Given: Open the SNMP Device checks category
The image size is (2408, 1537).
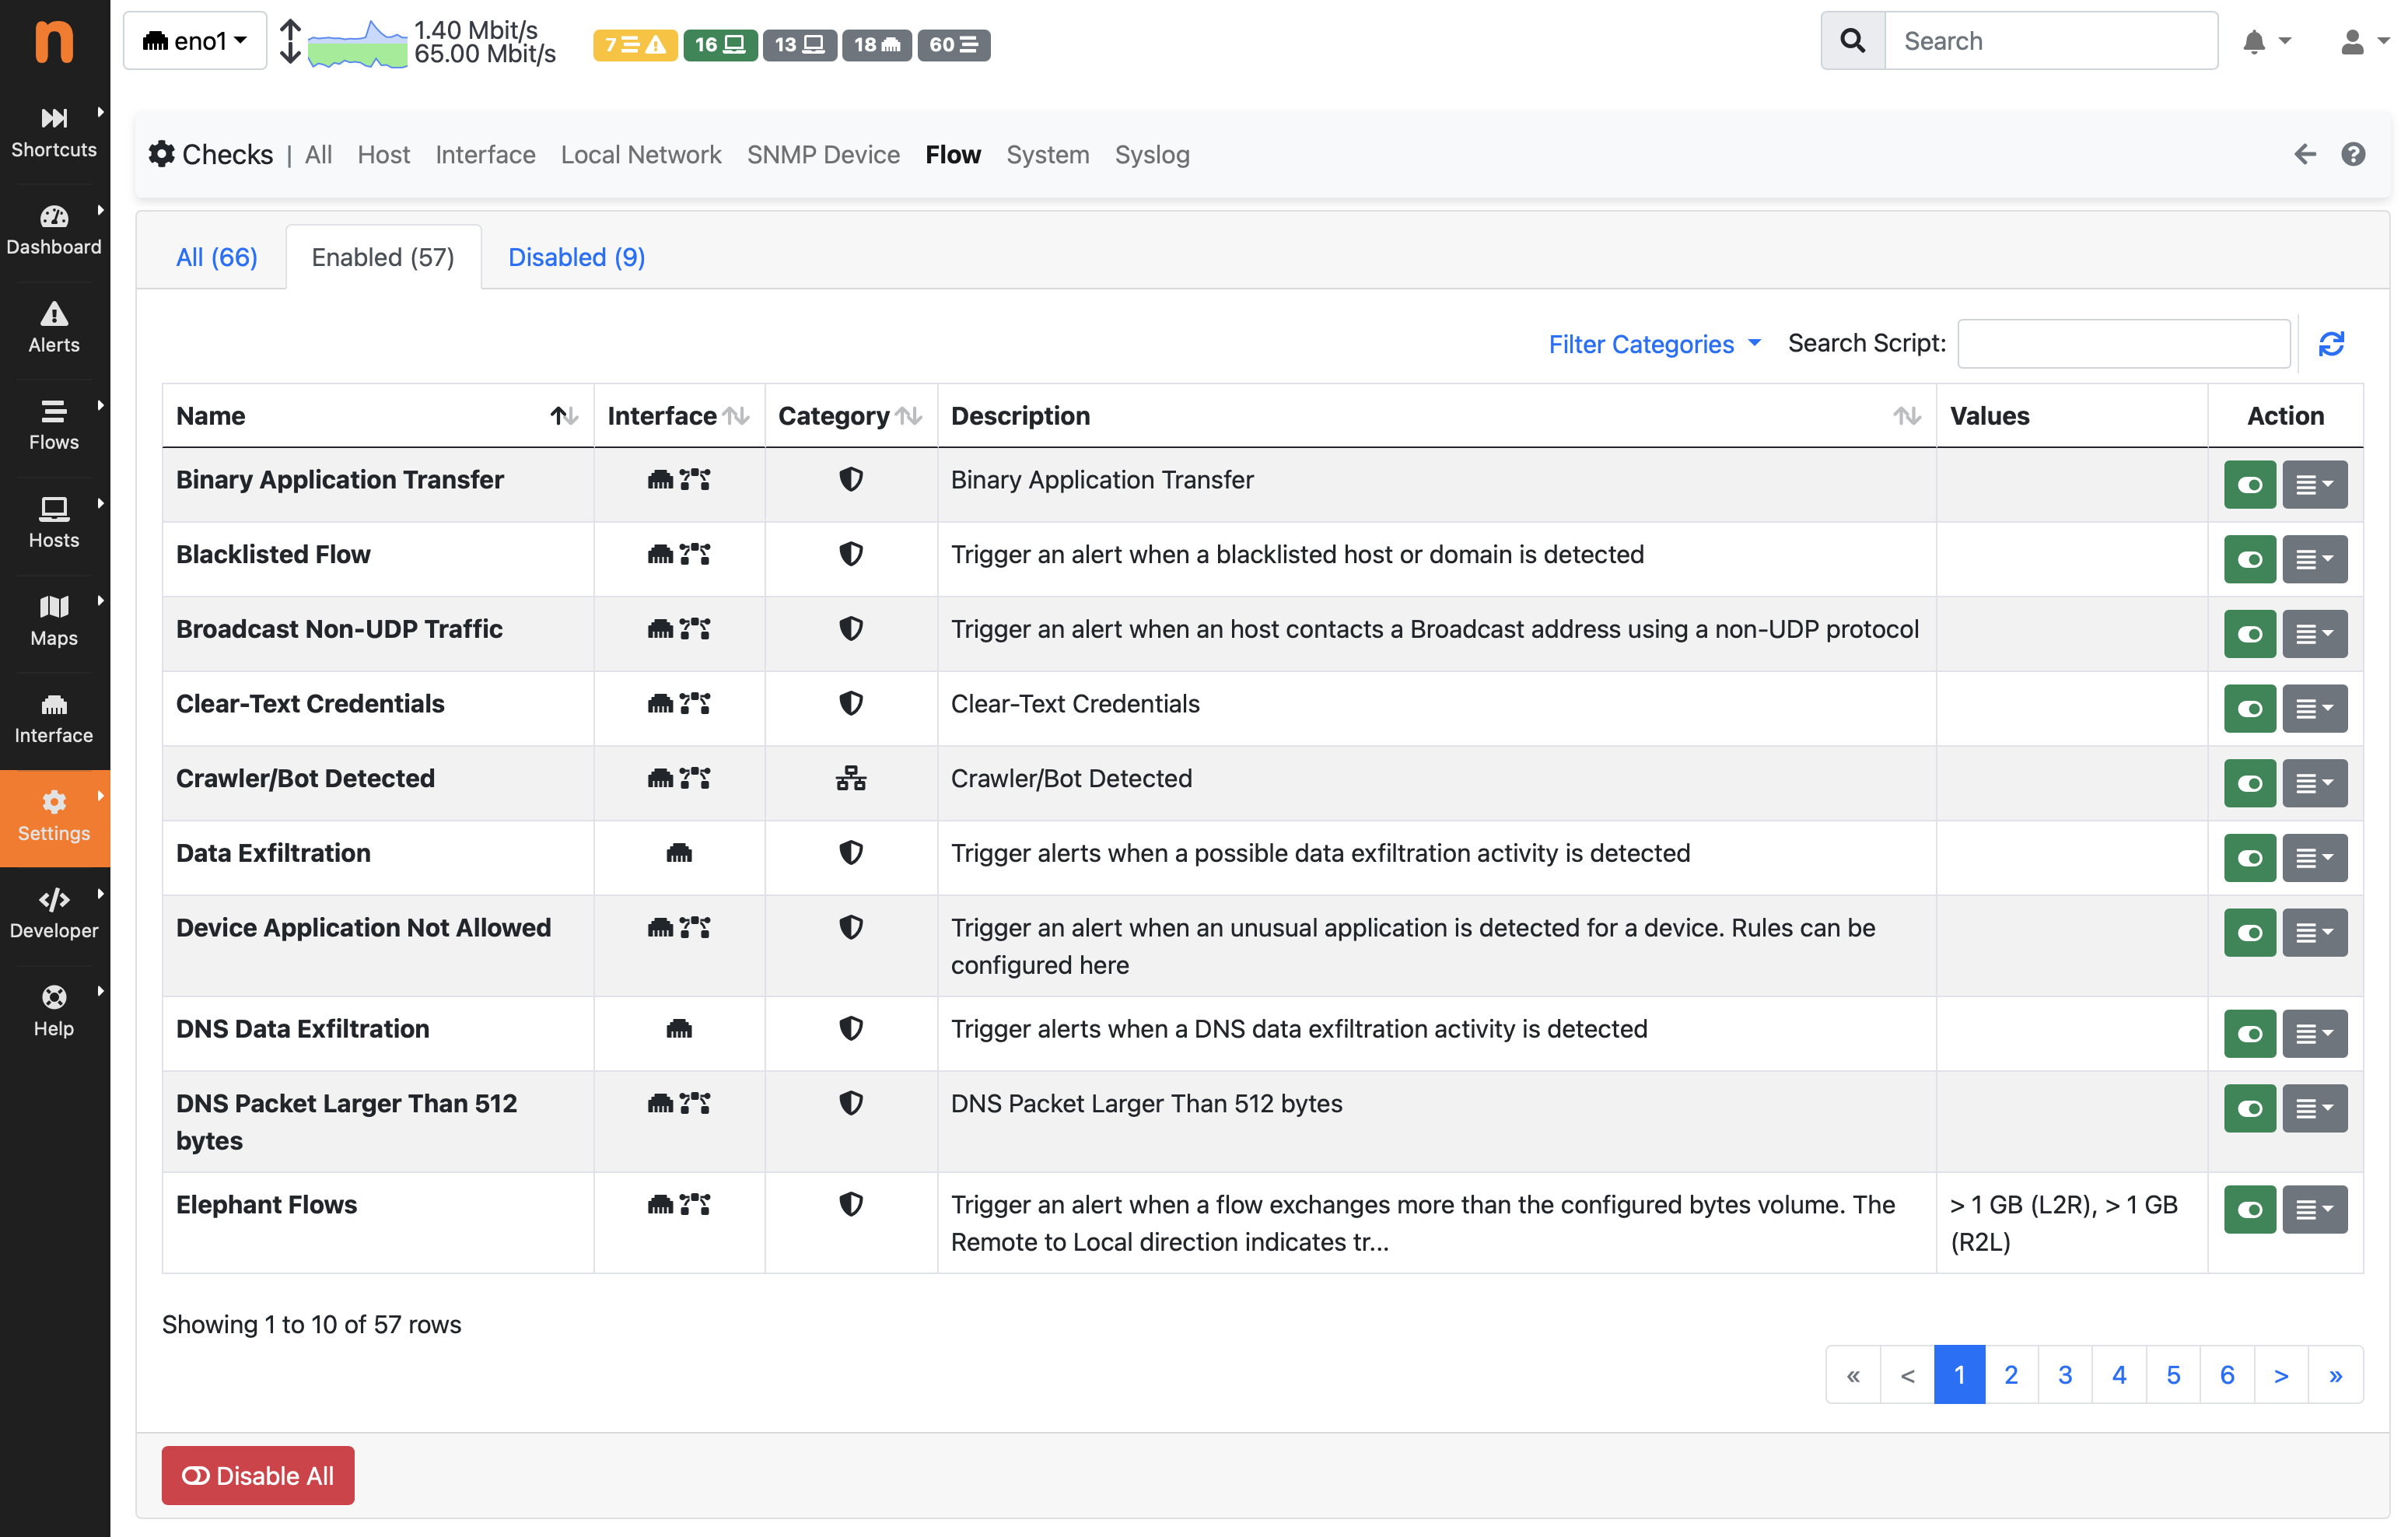Looking at the screenshot, I should coord(823,155).
